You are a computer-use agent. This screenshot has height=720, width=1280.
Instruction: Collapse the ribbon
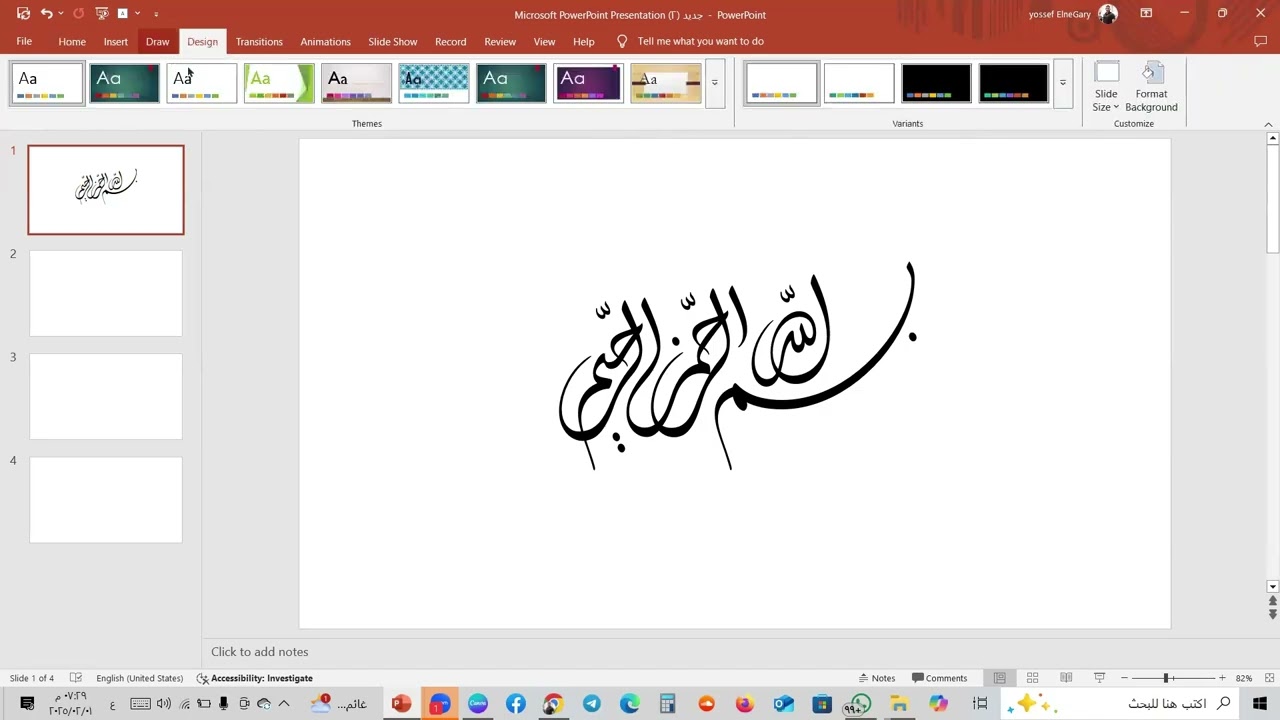pos(1268,124)
